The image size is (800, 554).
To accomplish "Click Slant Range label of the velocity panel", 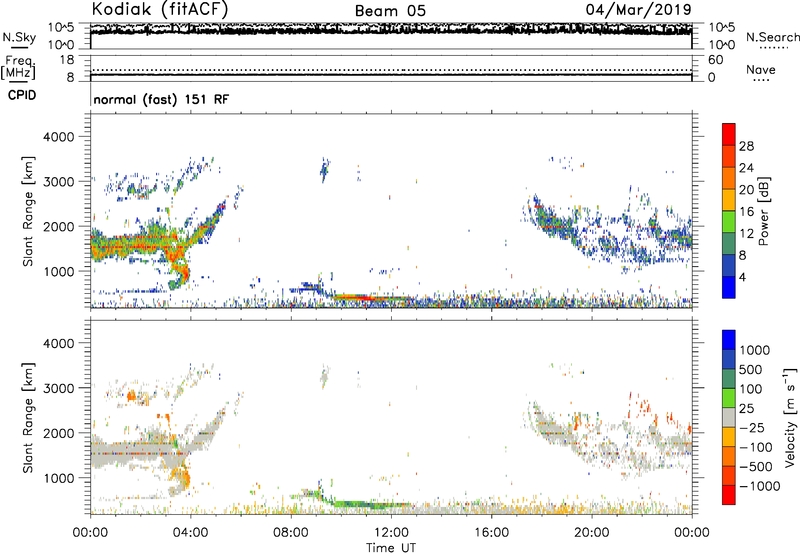I will tap(28, 418).
